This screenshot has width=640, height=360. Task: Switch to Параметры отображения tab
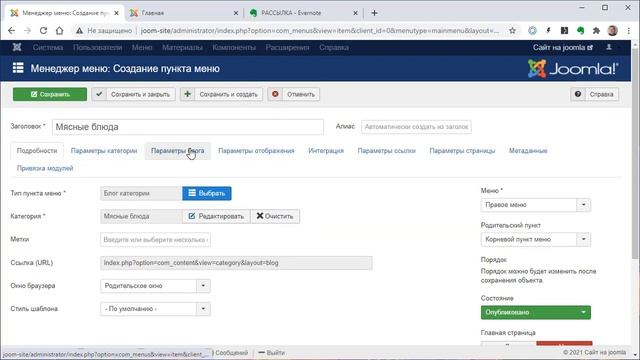[256, 151]
